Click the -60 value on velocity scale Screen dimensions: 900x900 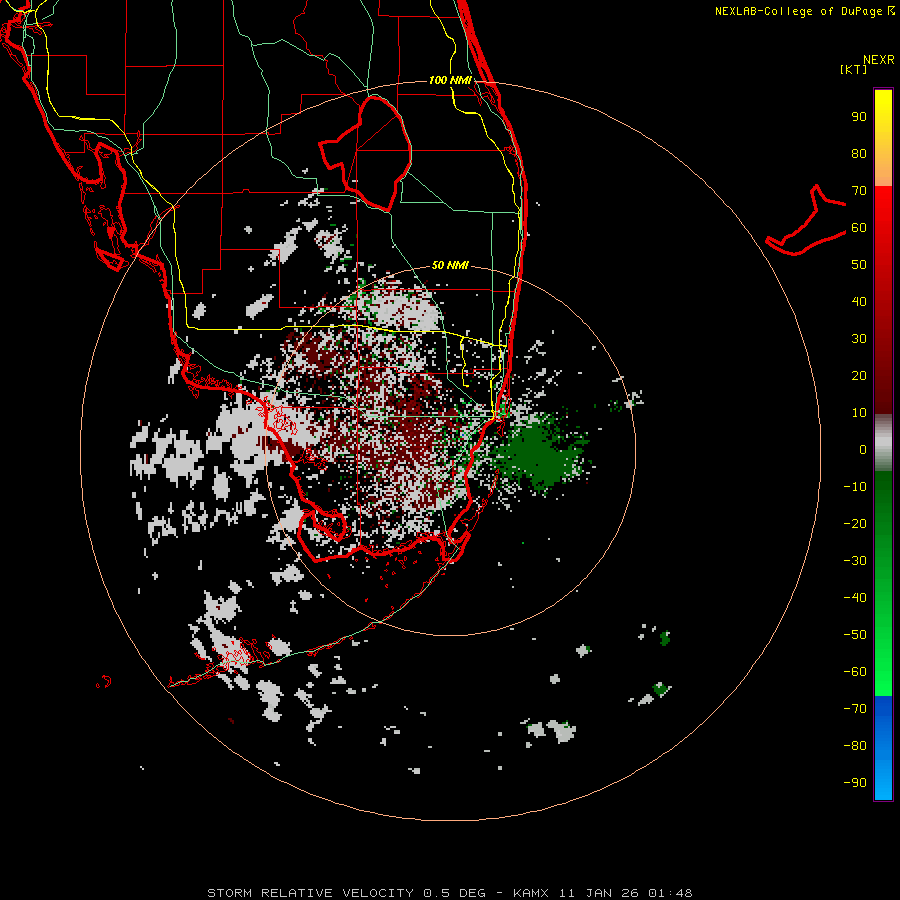point(855,672)
